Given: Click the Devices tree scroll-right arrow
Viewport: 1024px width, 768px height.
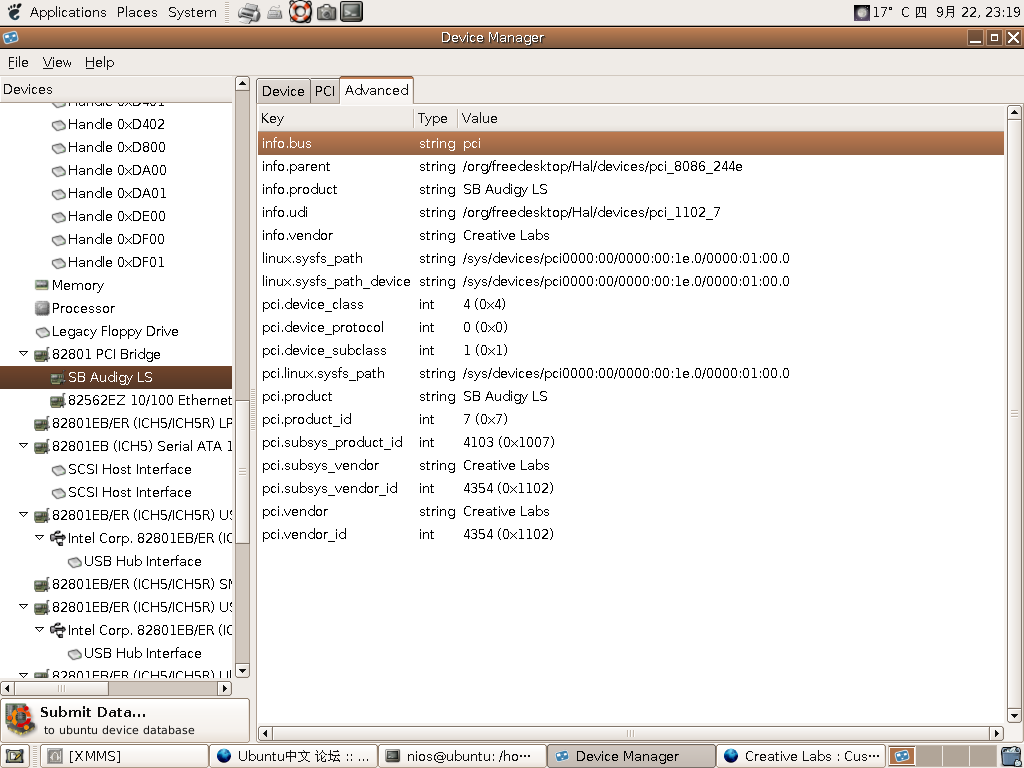Looking at the screenshot, I should pyautogui.click(x=225, y=688).
